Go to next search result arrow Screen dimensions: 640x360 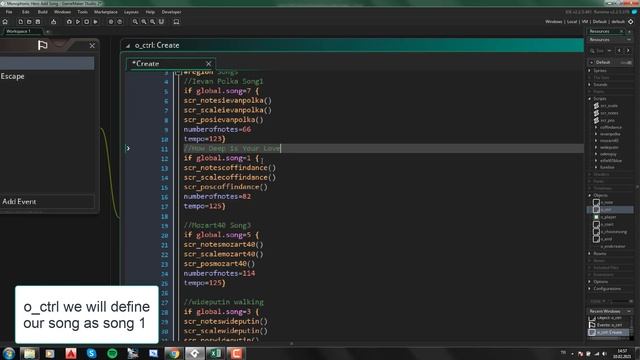(x=628, y=51)
